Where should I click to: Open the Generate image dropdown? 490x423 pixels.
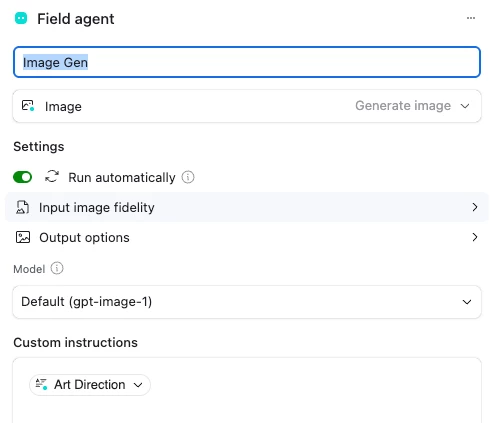point(413,106)
